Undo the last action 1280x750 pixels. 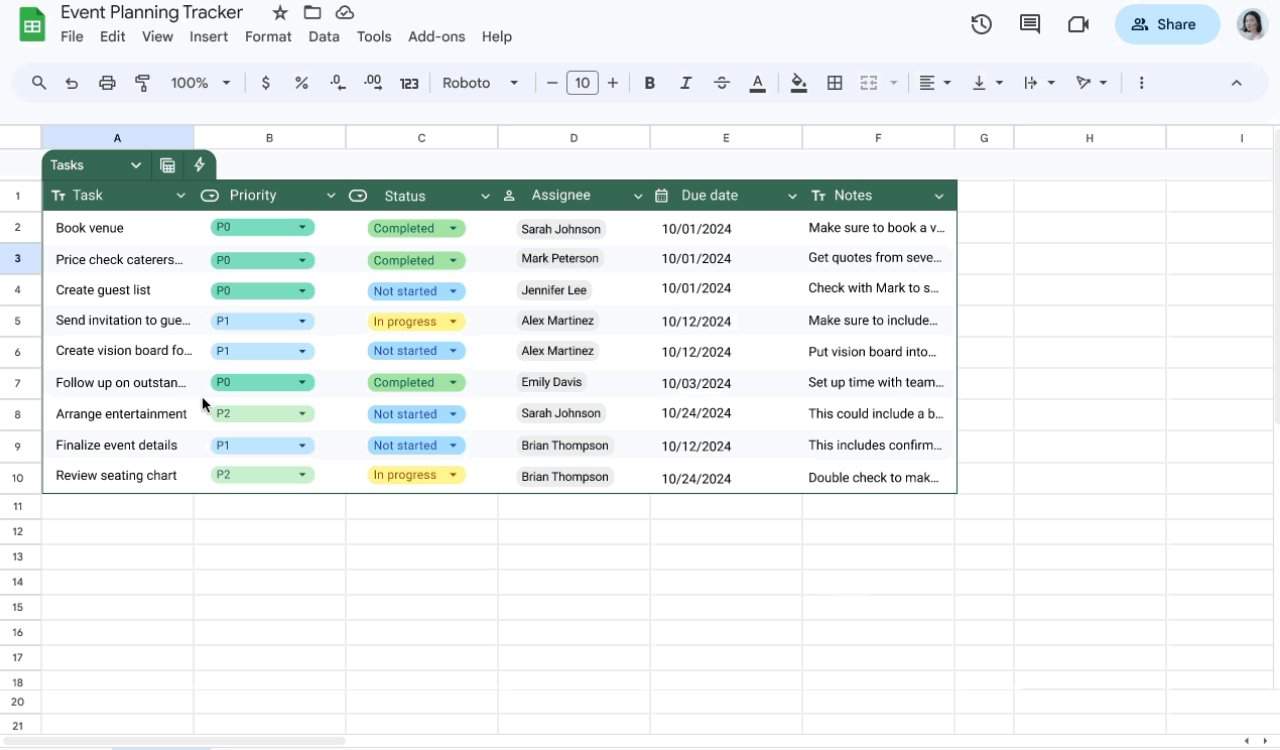[72, 83]
